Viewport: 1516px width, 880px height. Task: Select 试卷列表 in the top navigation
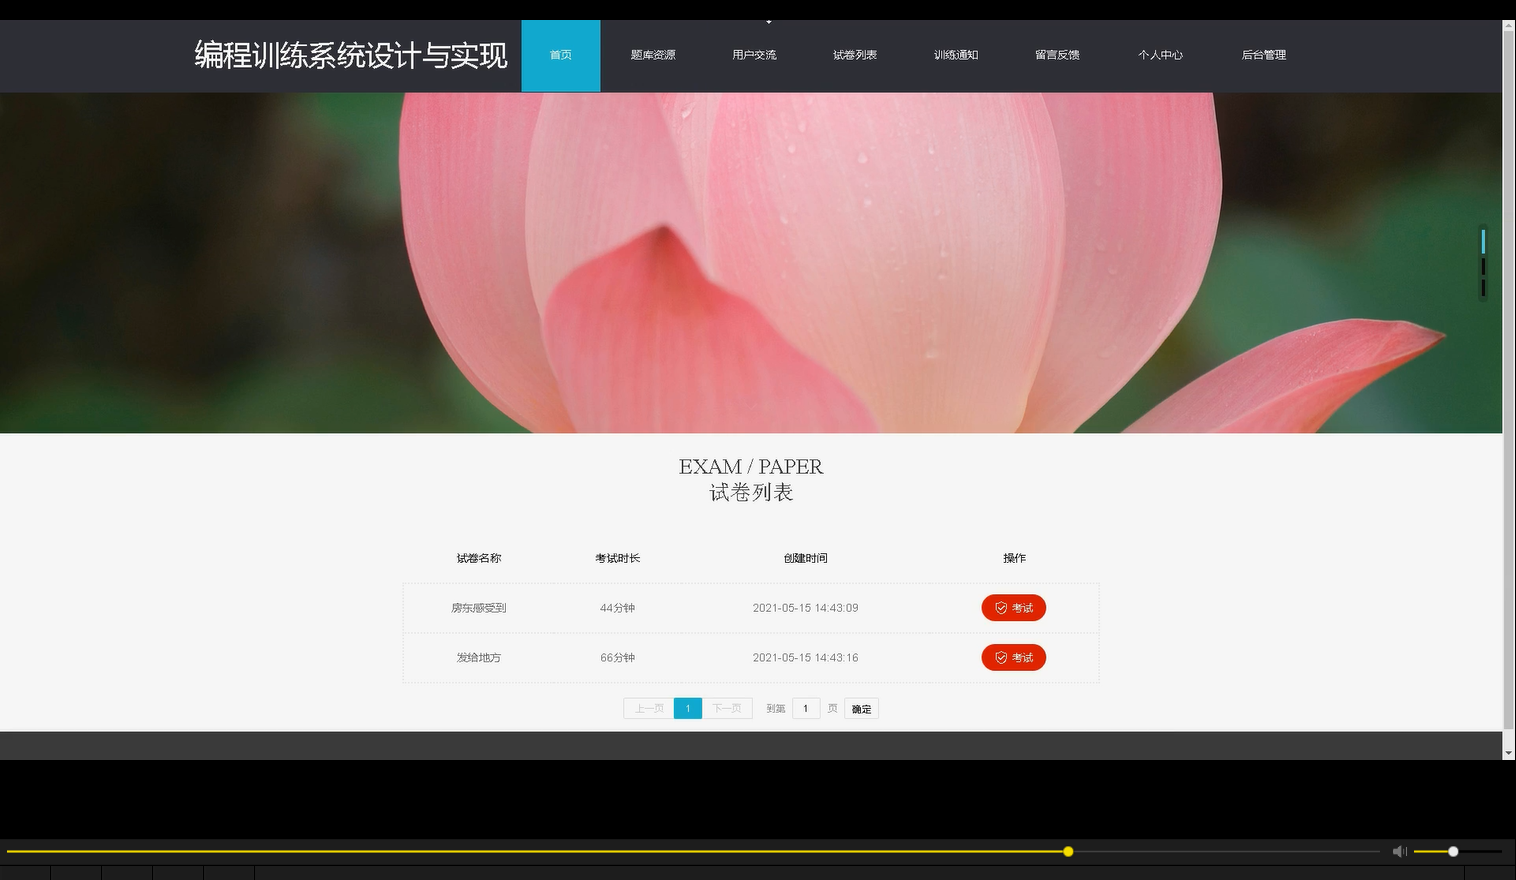(855, 55)
